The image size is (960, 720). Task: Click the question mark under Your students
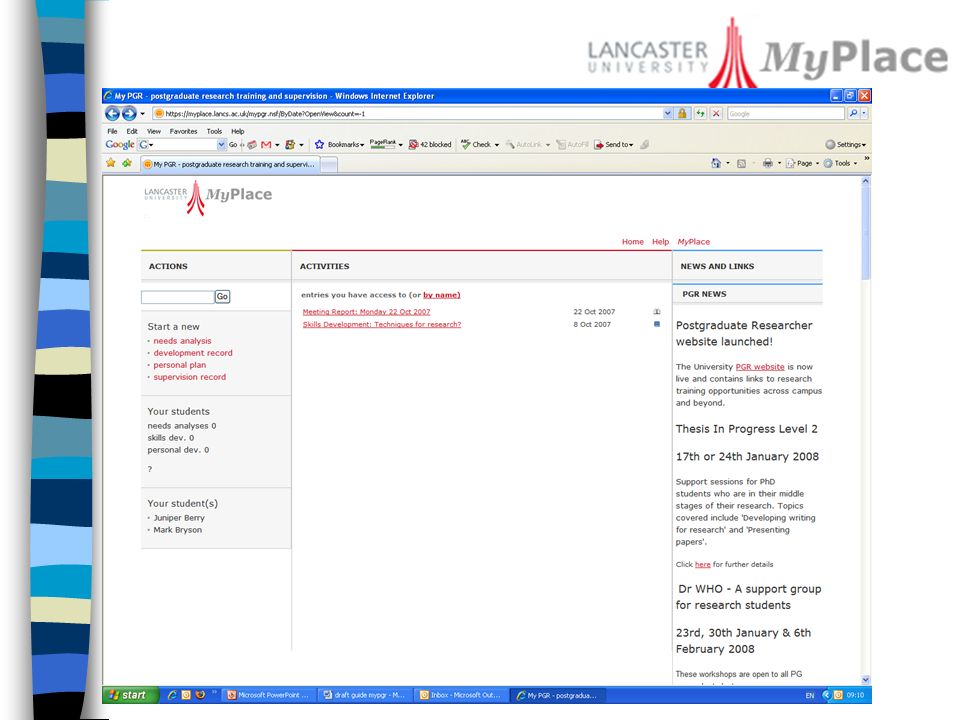tap(149, 469)
